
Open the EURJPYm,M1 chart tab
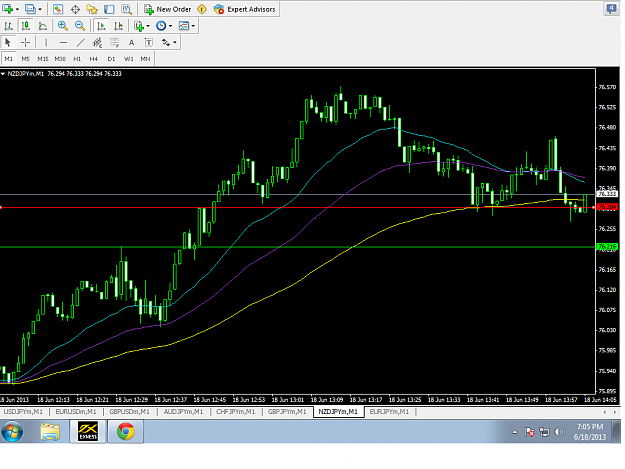(x=389, y=412)
